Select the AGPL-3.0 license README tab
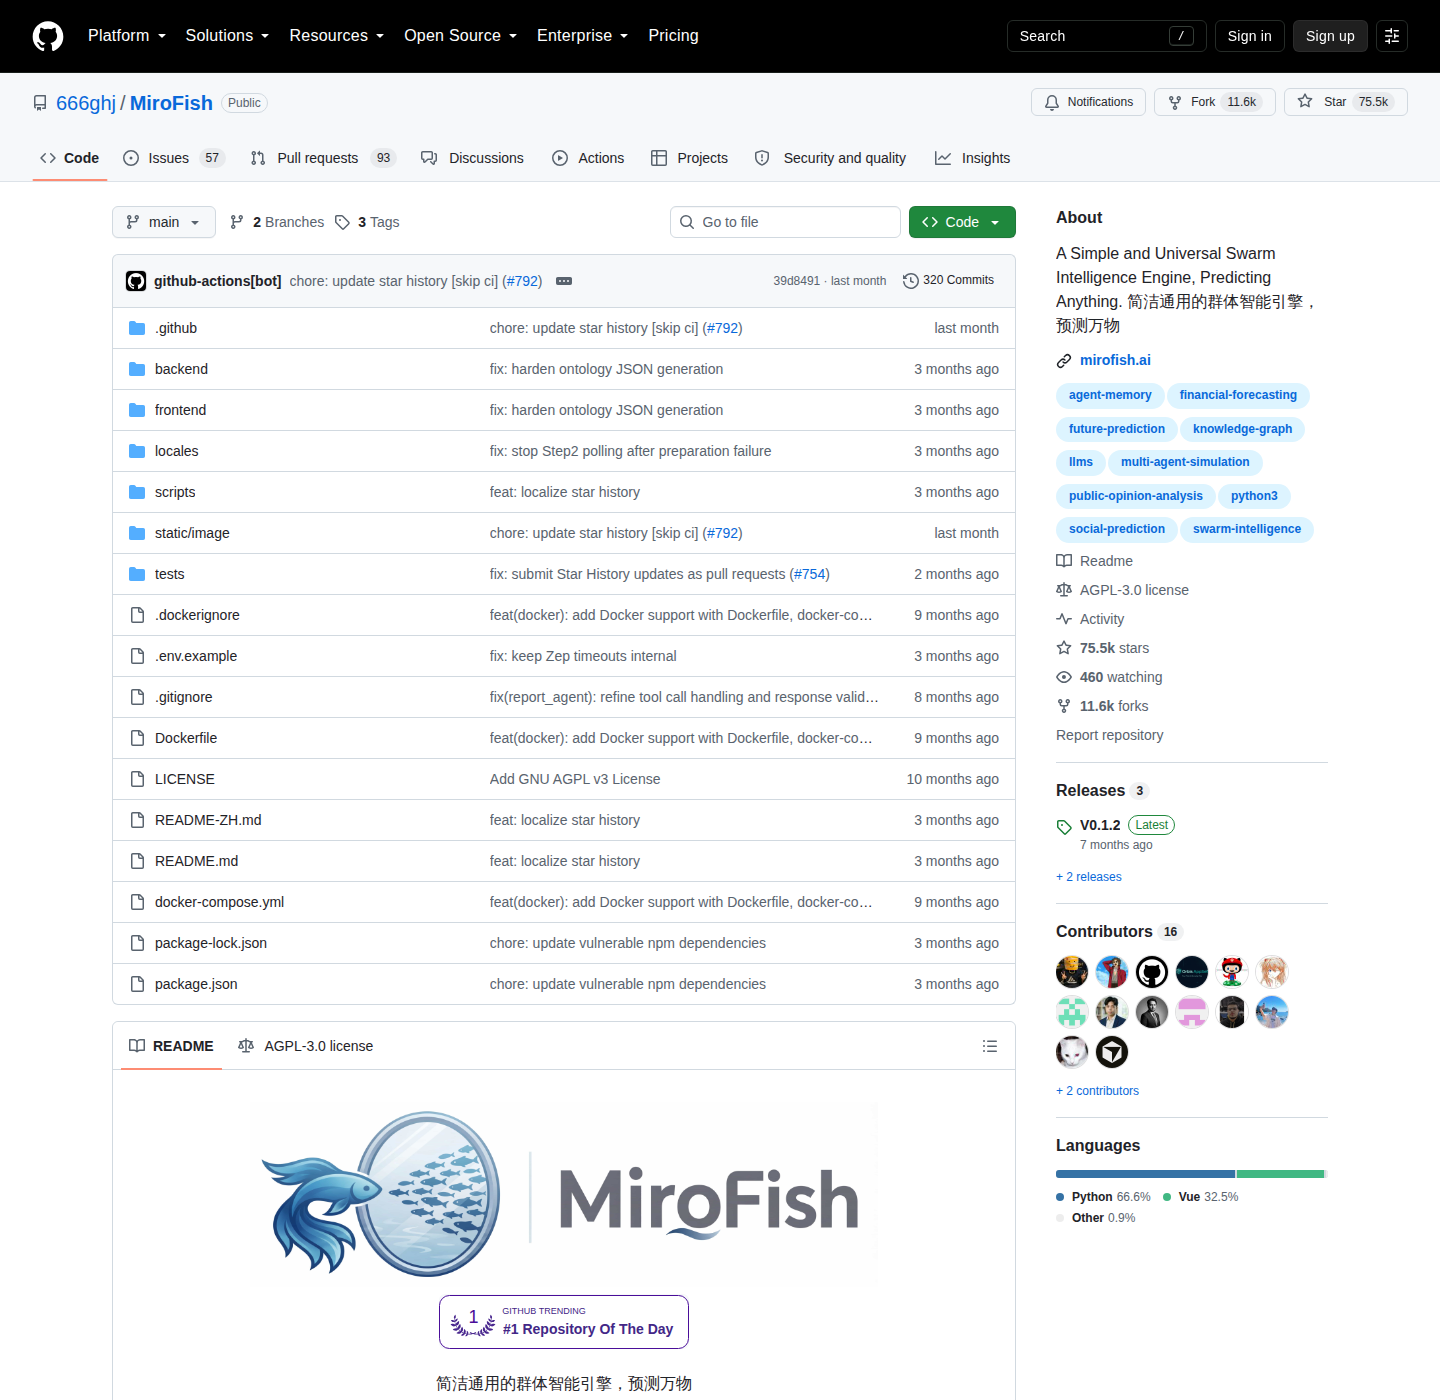Screen dimensions: 1440x1400 [306, 1046]
